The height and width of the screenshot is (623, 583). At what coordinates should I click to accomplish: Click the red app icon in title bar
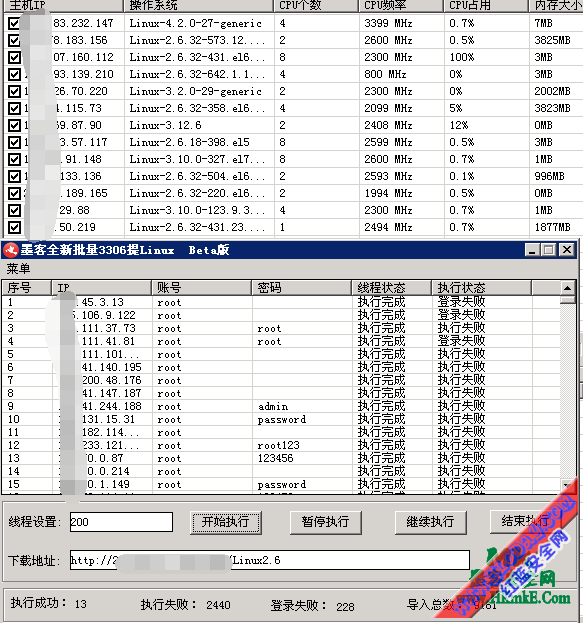10,250
